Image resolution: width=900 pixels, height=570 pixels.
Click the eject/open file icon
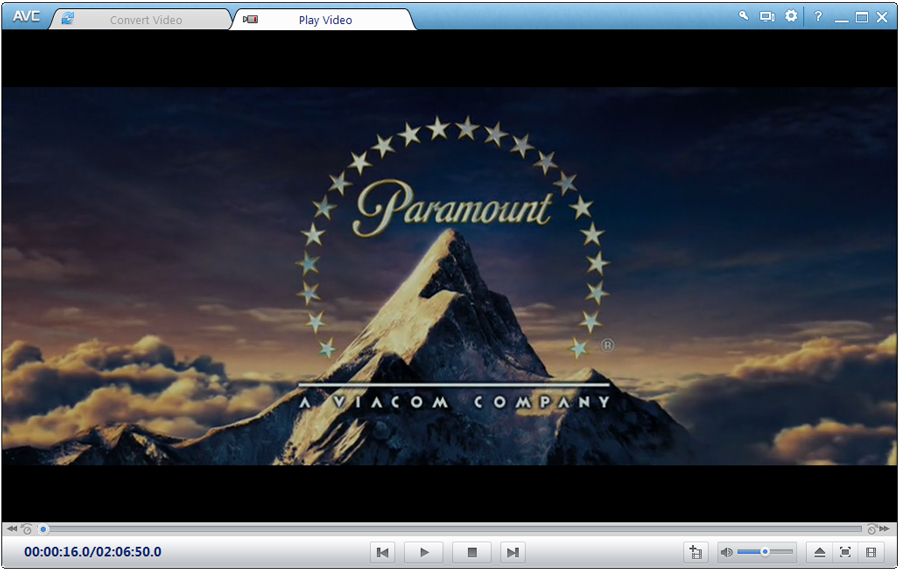click(x=820, y=552)
